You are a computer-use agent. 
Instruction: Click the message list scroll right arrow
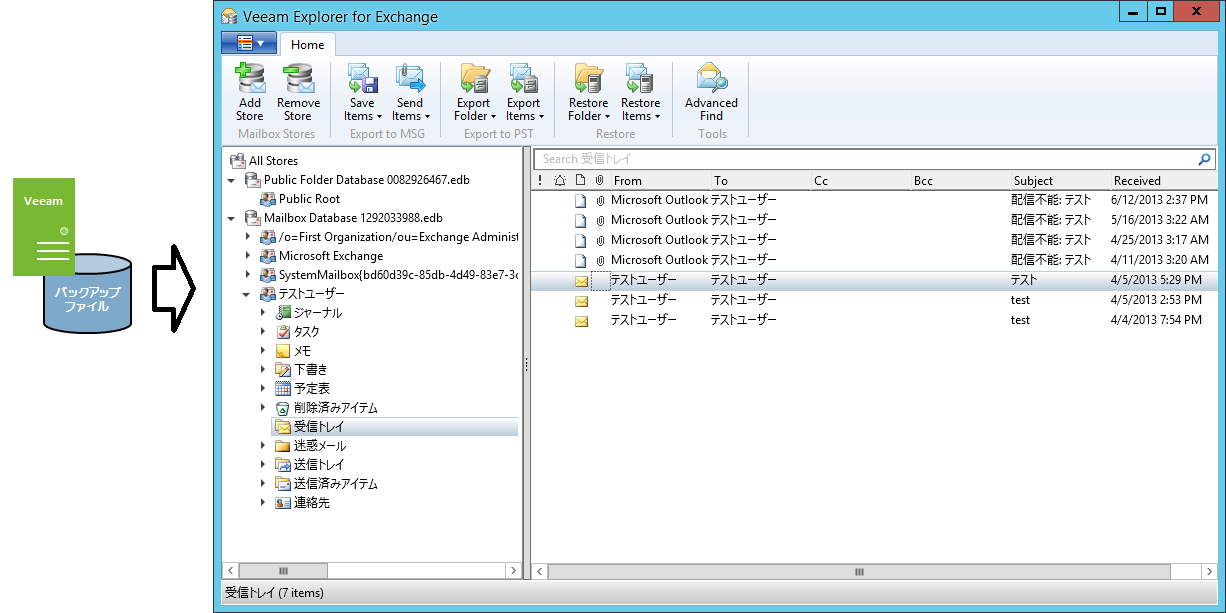1209,571
